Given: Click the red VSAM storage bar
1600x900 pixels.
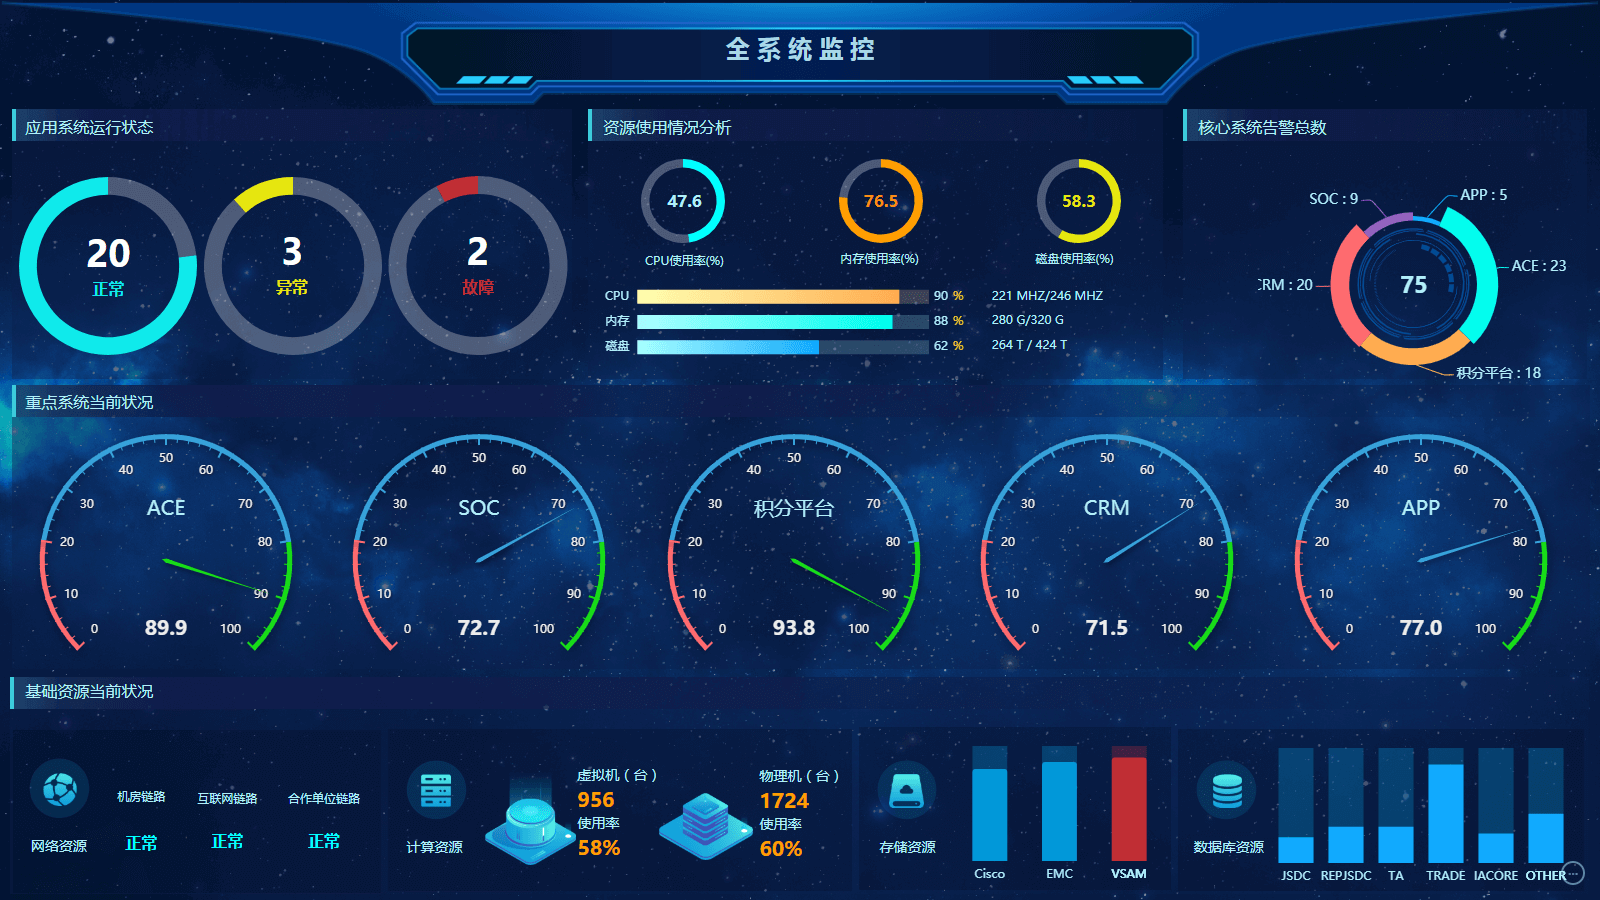Looking at the screenshot, I should (1129, 804).
